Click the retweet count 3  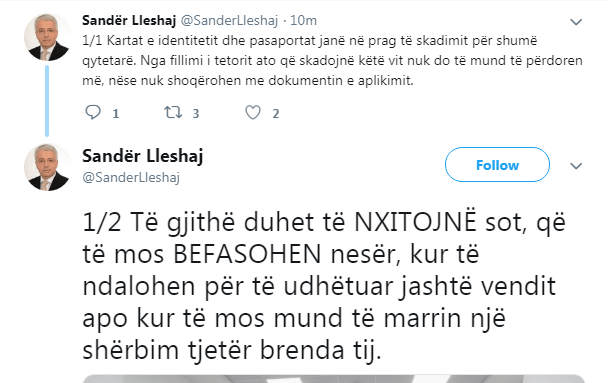click(196, 114)
